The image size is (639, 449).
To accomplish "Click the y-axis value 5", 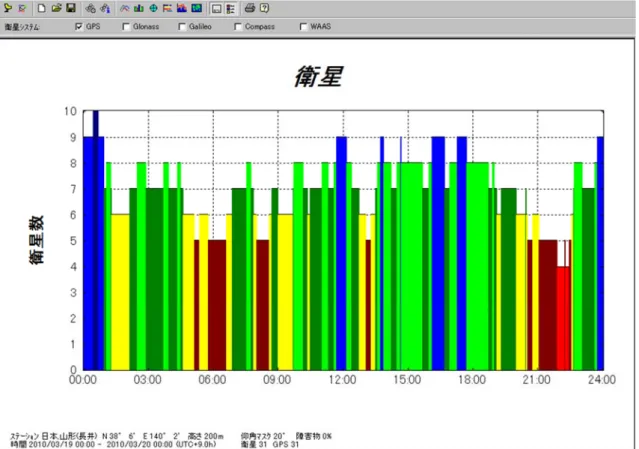I will [73, 241].
